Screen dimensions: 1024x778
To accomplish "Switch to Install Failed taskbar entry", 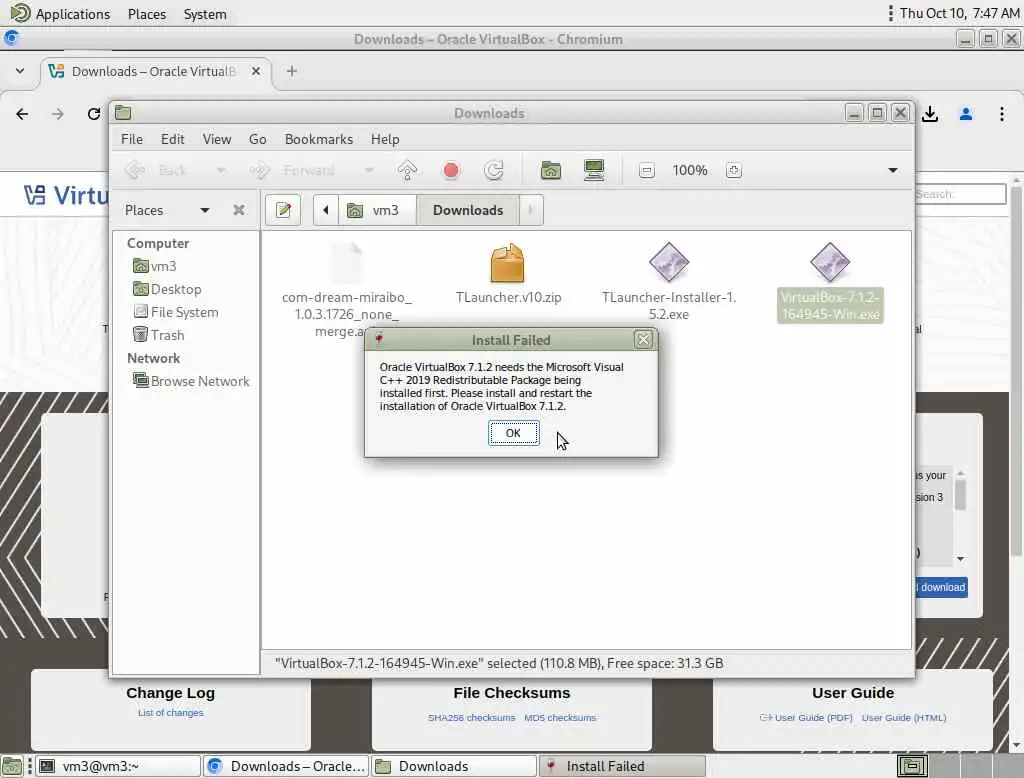I will (x=622, y=766).
